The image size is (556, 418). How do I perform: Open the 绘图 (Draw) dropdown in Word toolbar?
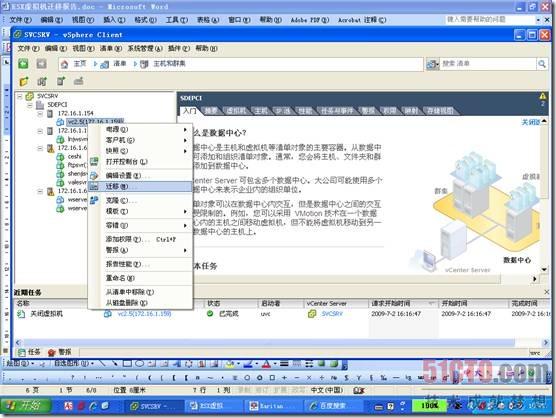[21, 363]
